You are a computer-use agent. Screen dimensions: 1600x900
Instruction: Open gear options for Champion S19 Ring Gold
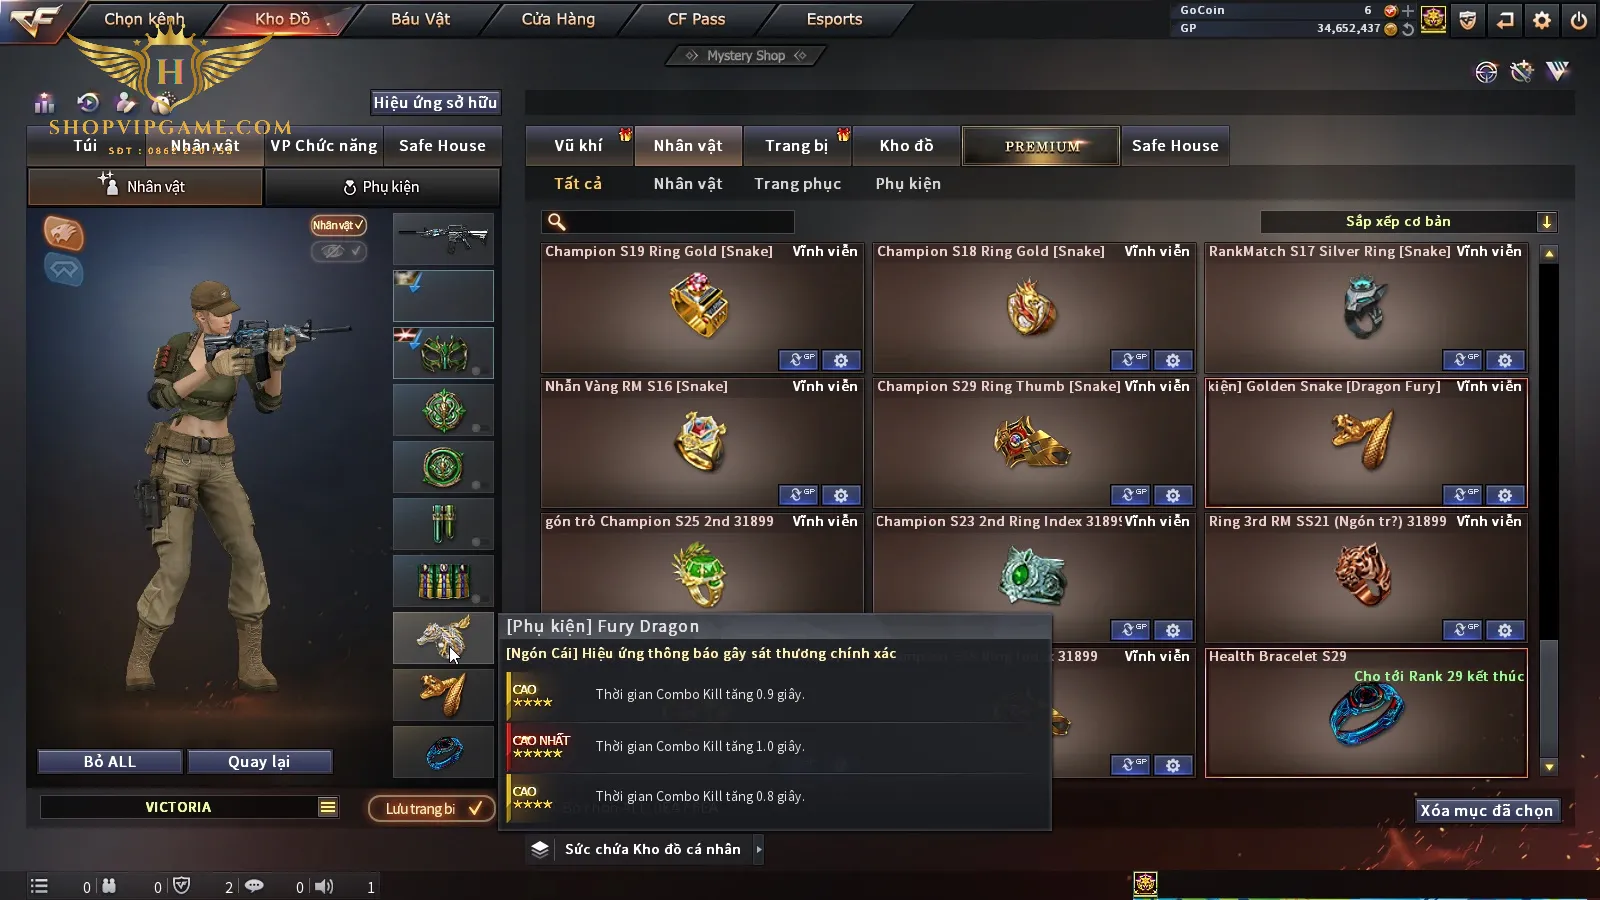[x=841, y=360]
